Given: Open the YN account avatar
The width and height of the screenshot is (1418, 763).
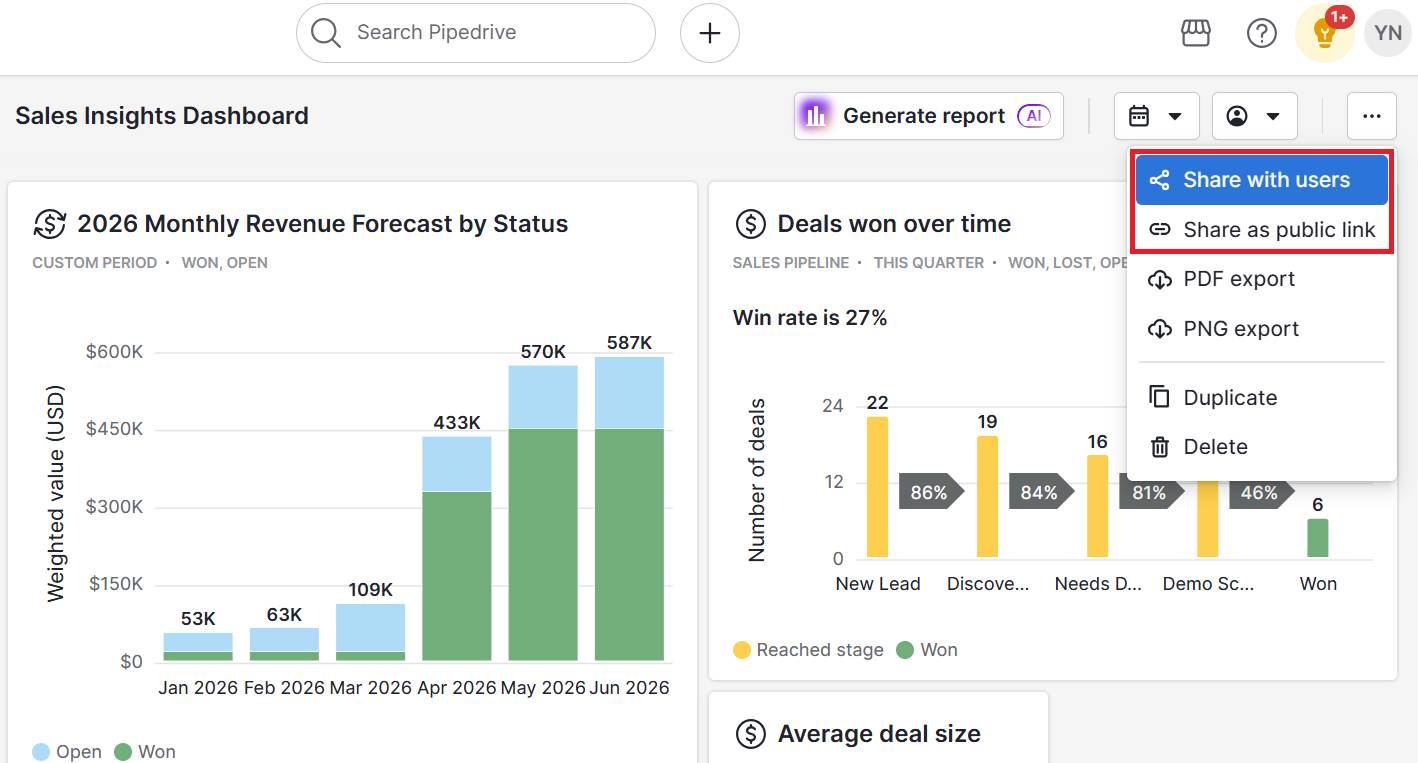Looking at the screenshot, I should pos(1388,33).
